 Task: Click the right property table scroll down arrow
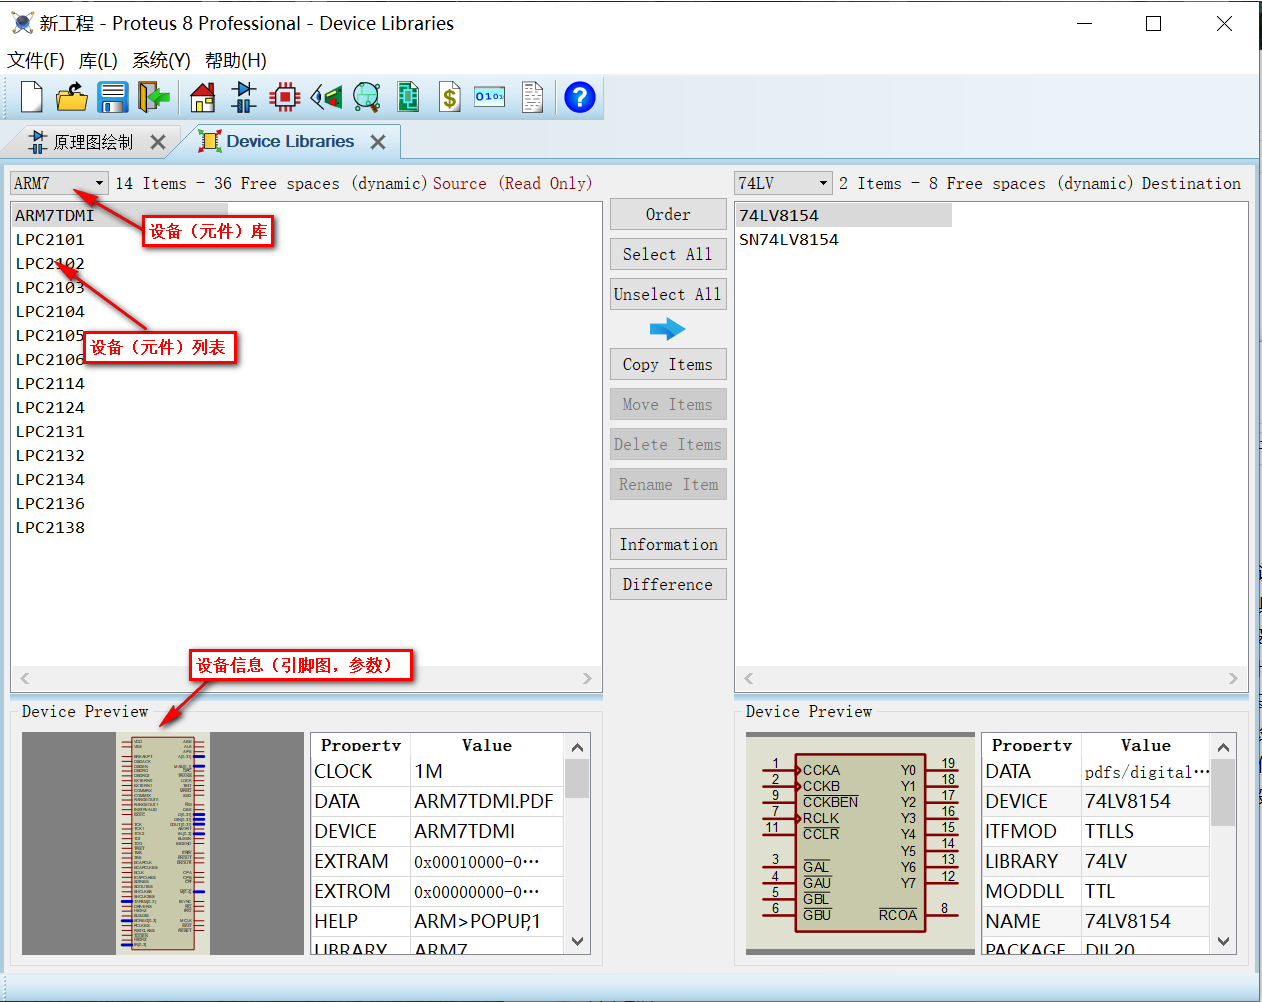click(x=1223, y=941)
